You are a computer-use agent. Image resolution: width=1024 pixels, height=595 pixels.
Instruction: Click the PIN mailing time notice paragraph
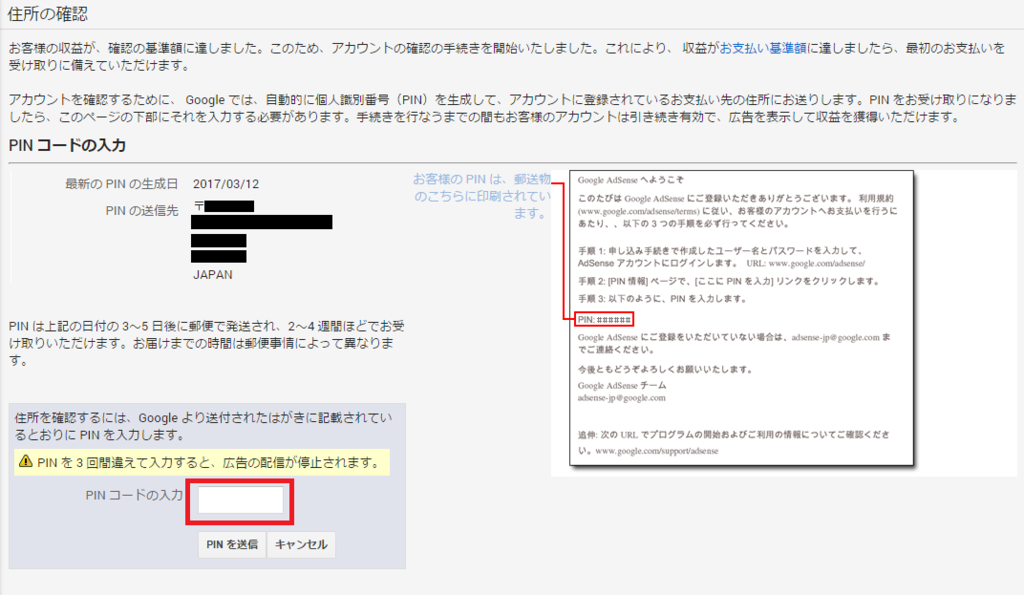[x=206, y=343]
